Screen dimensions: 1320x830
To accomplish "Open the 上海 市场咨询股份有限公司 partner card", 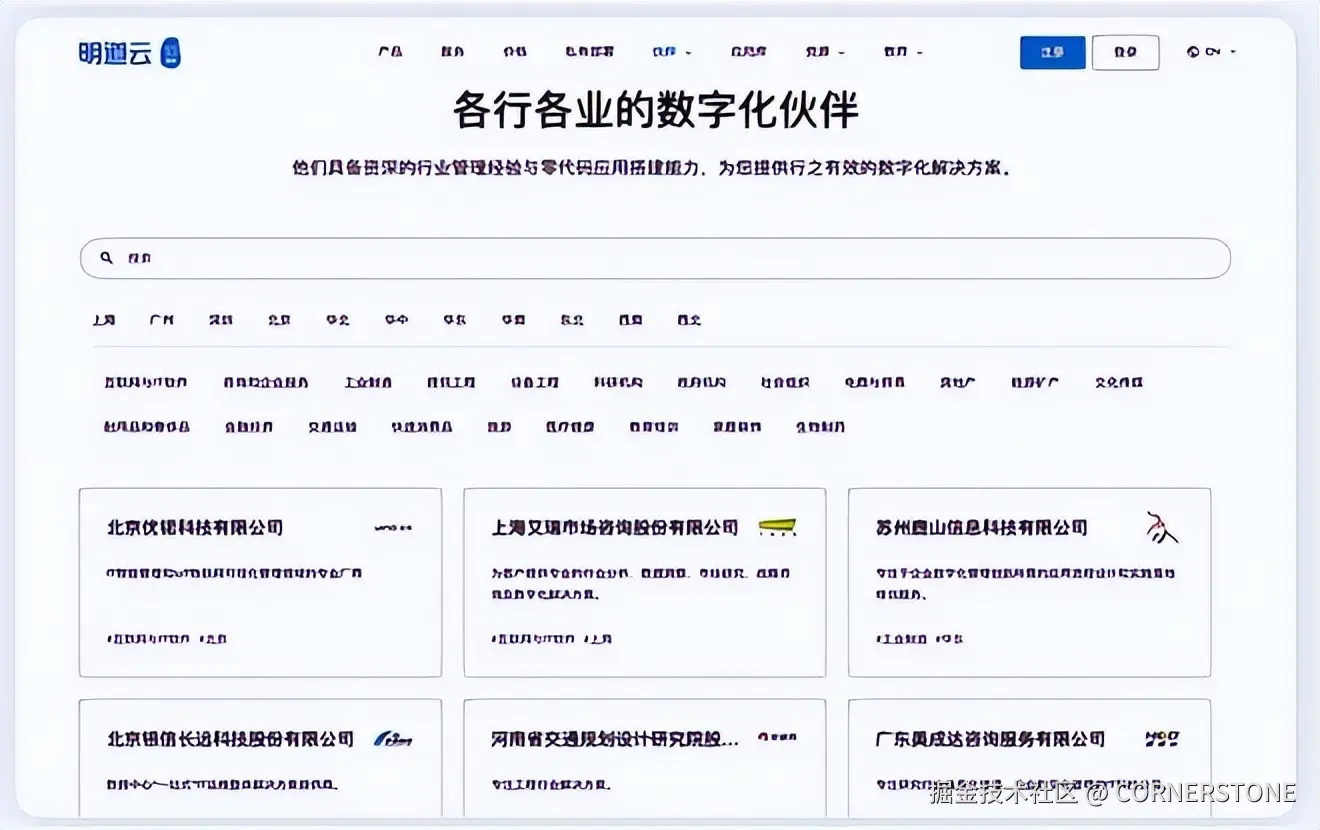I will point(645,582).
